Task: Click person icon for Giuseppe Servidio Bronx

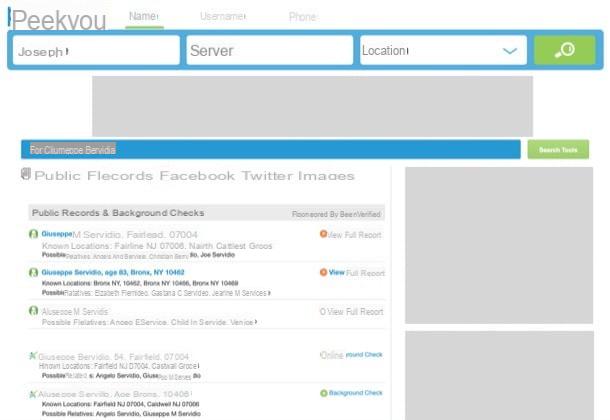Action: pyautogui.click(x=34, y=272)
